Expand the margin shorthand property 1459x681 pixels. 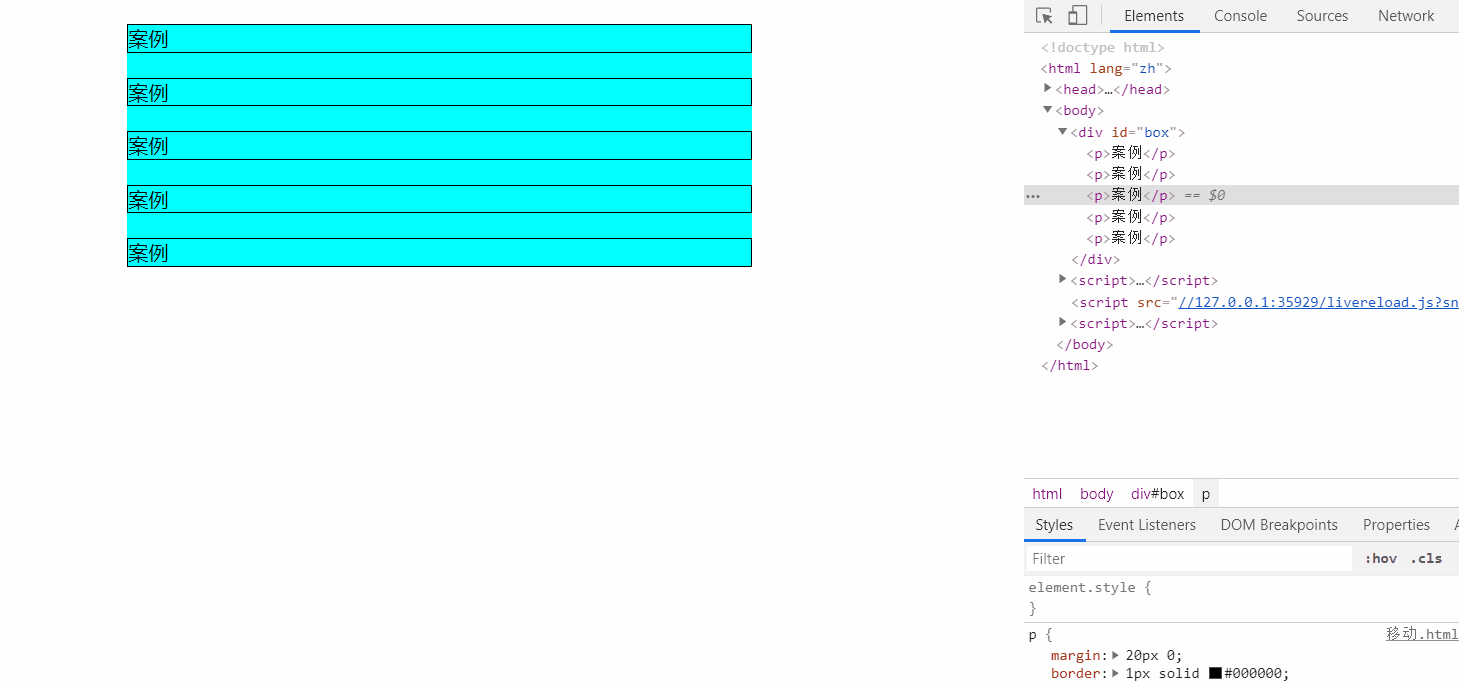point(1116,656)
